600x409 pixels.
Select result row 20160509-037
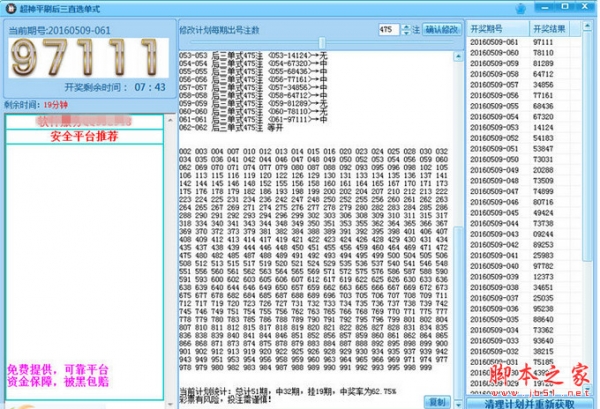tap(524, 298)
